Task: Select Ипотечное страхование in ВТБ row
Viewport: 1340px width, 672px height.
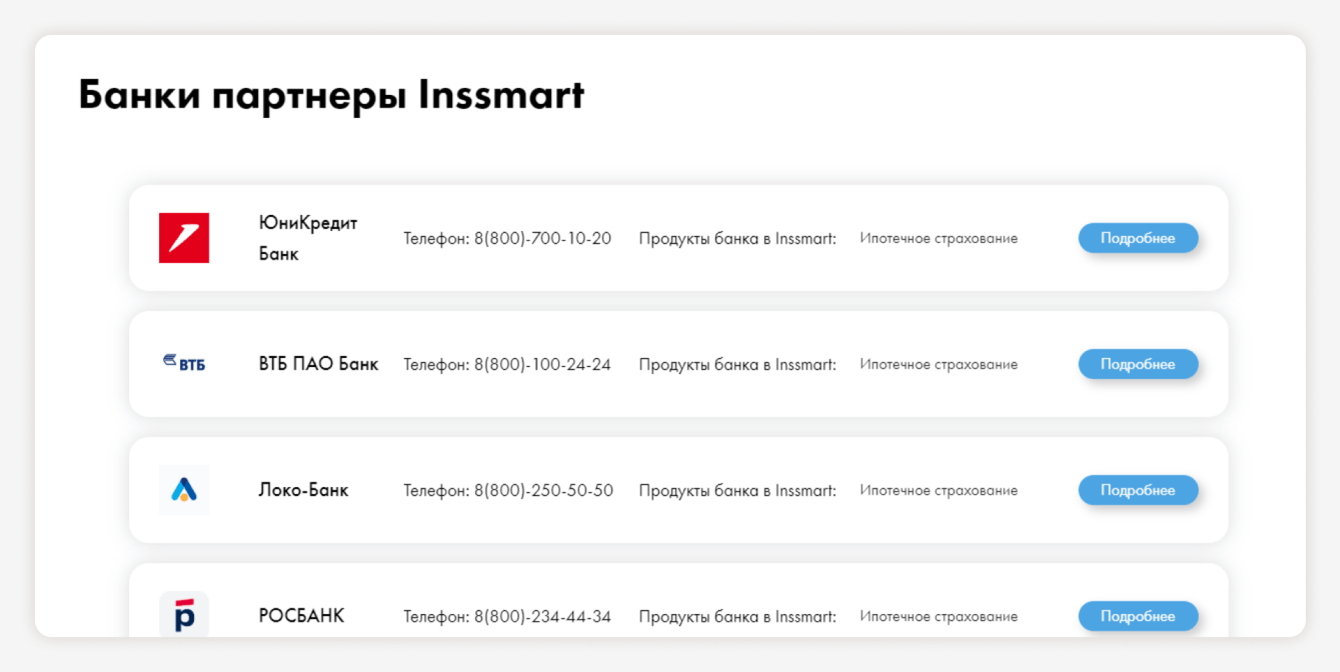Action: coord(938,364)
